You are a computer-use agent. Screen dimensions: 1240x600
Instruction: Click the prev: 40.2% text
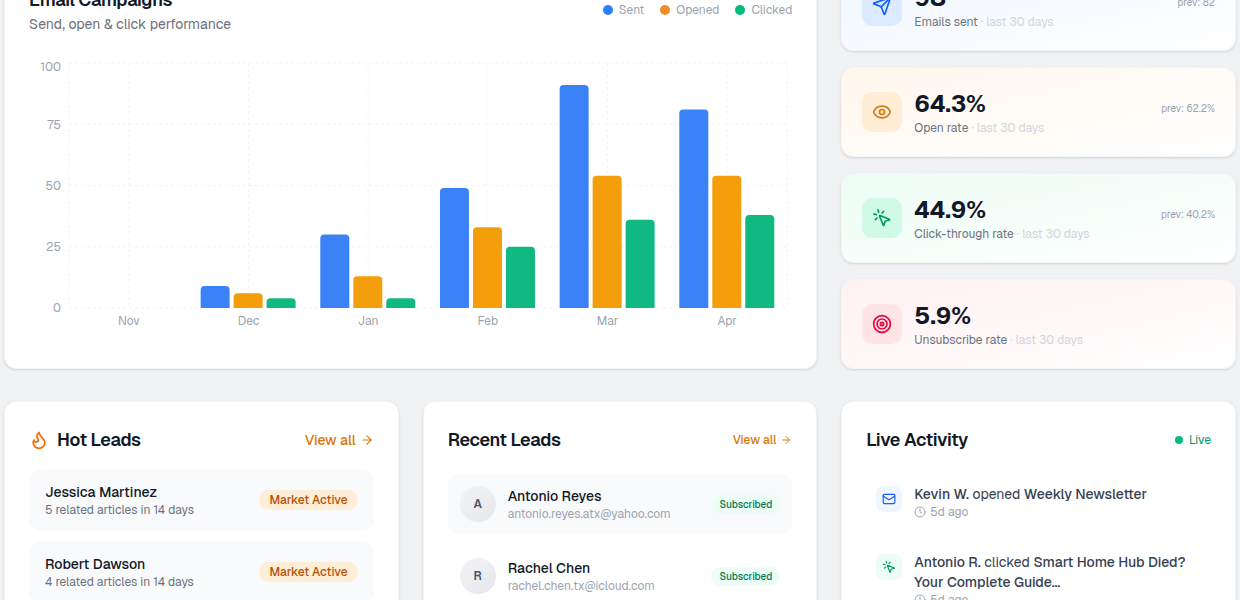point(1188,214)
